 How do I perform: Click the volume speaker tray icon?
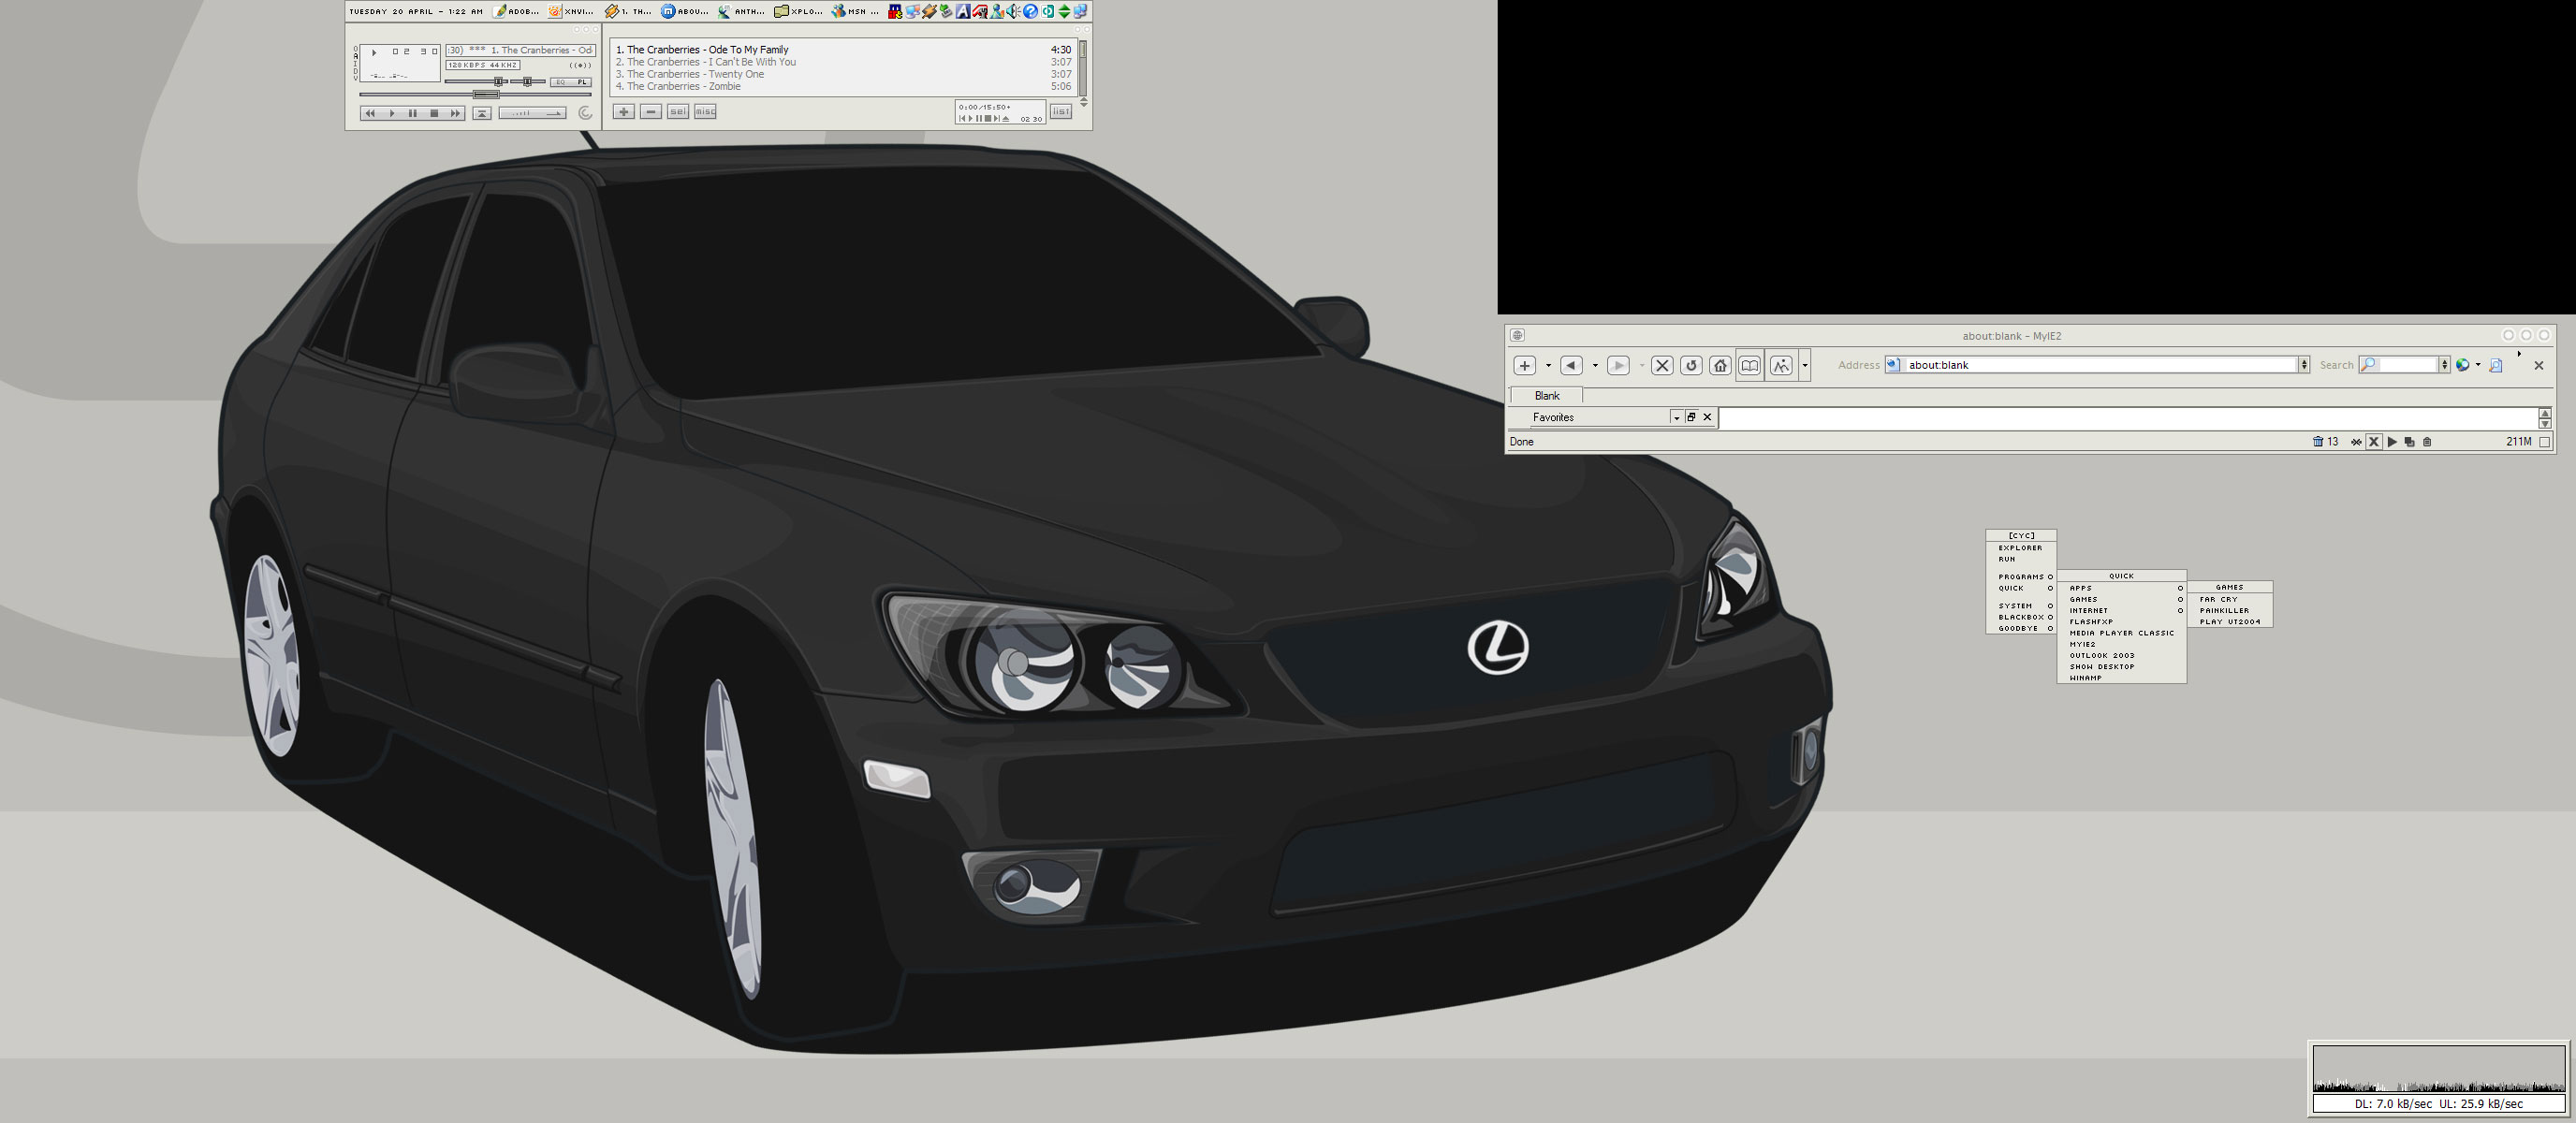click(x=1012, y=12)
